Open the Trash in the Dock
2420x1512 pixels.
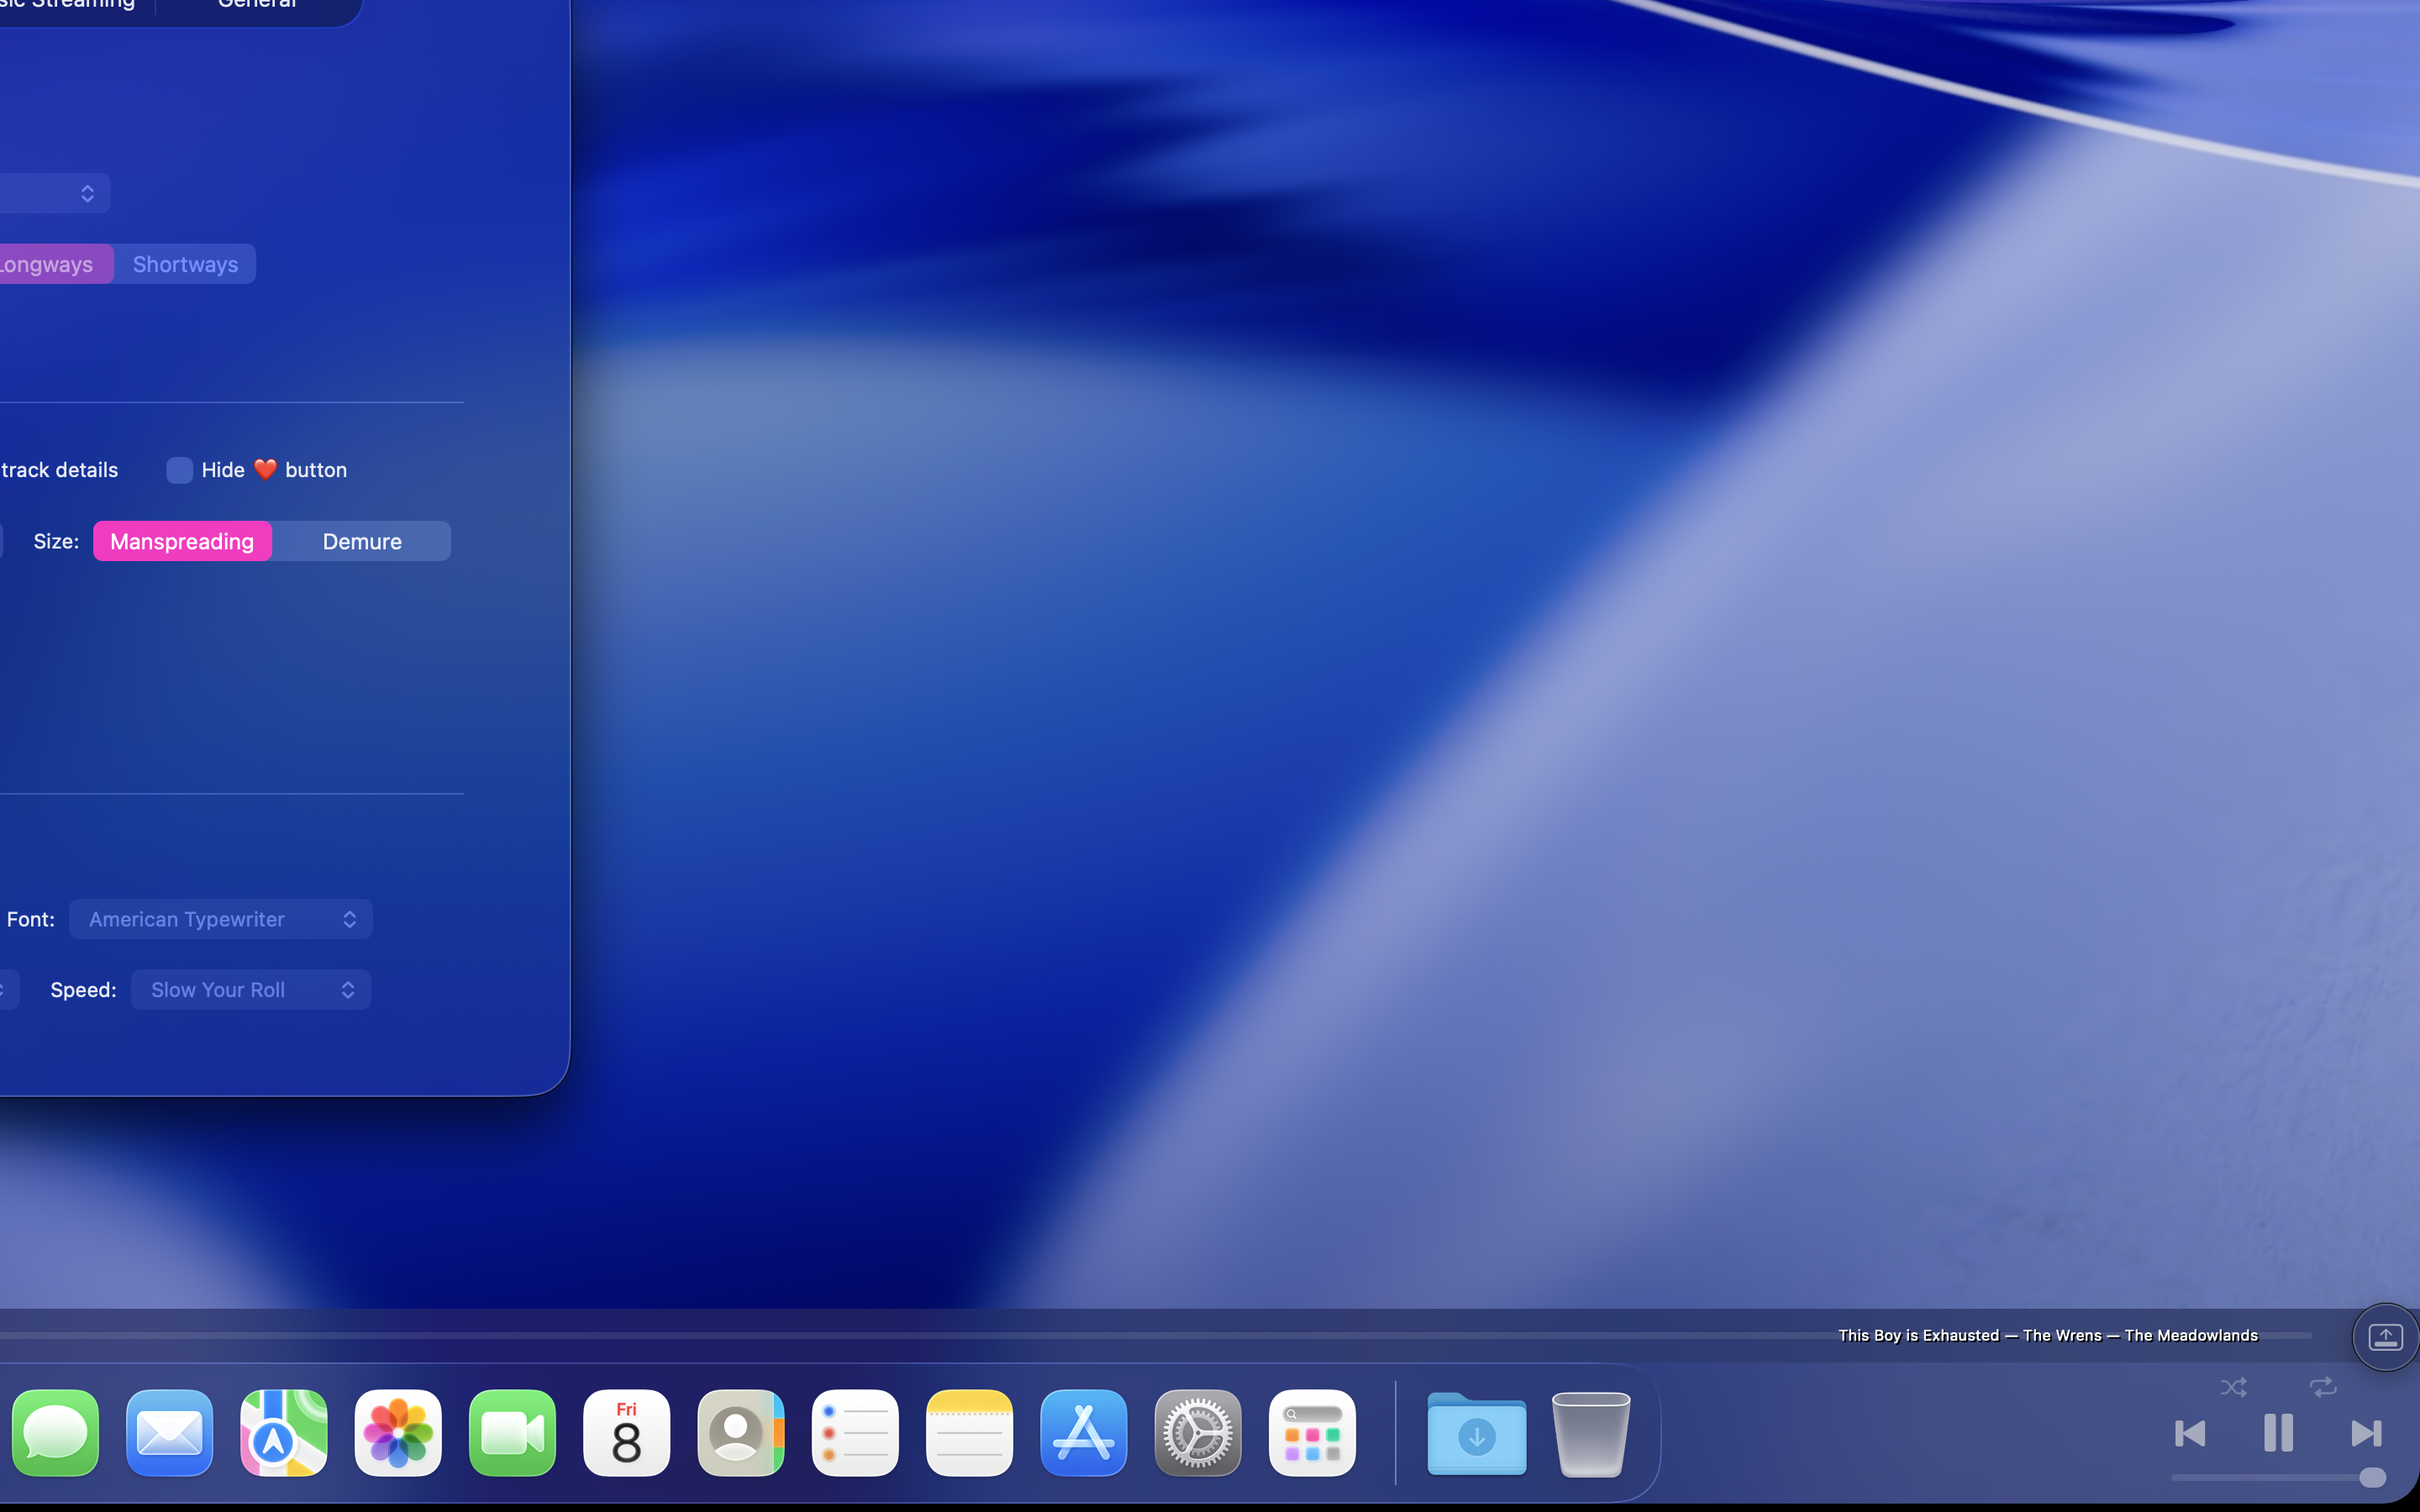(x=1591, y=1433)
